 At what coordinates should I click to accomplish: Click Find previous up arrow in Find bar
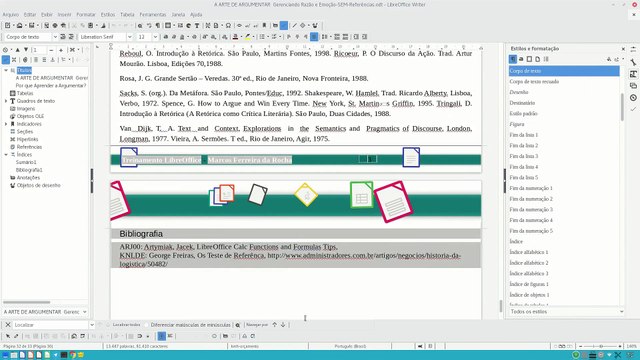274,325
